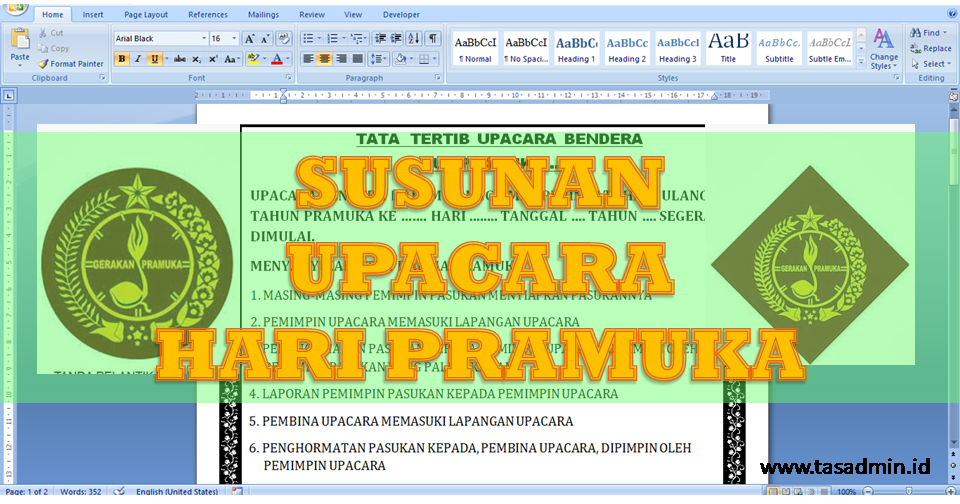This screenshot has height=504, width=960.
Task: Click the Multilevel List icon
Action: pos(356,39)
